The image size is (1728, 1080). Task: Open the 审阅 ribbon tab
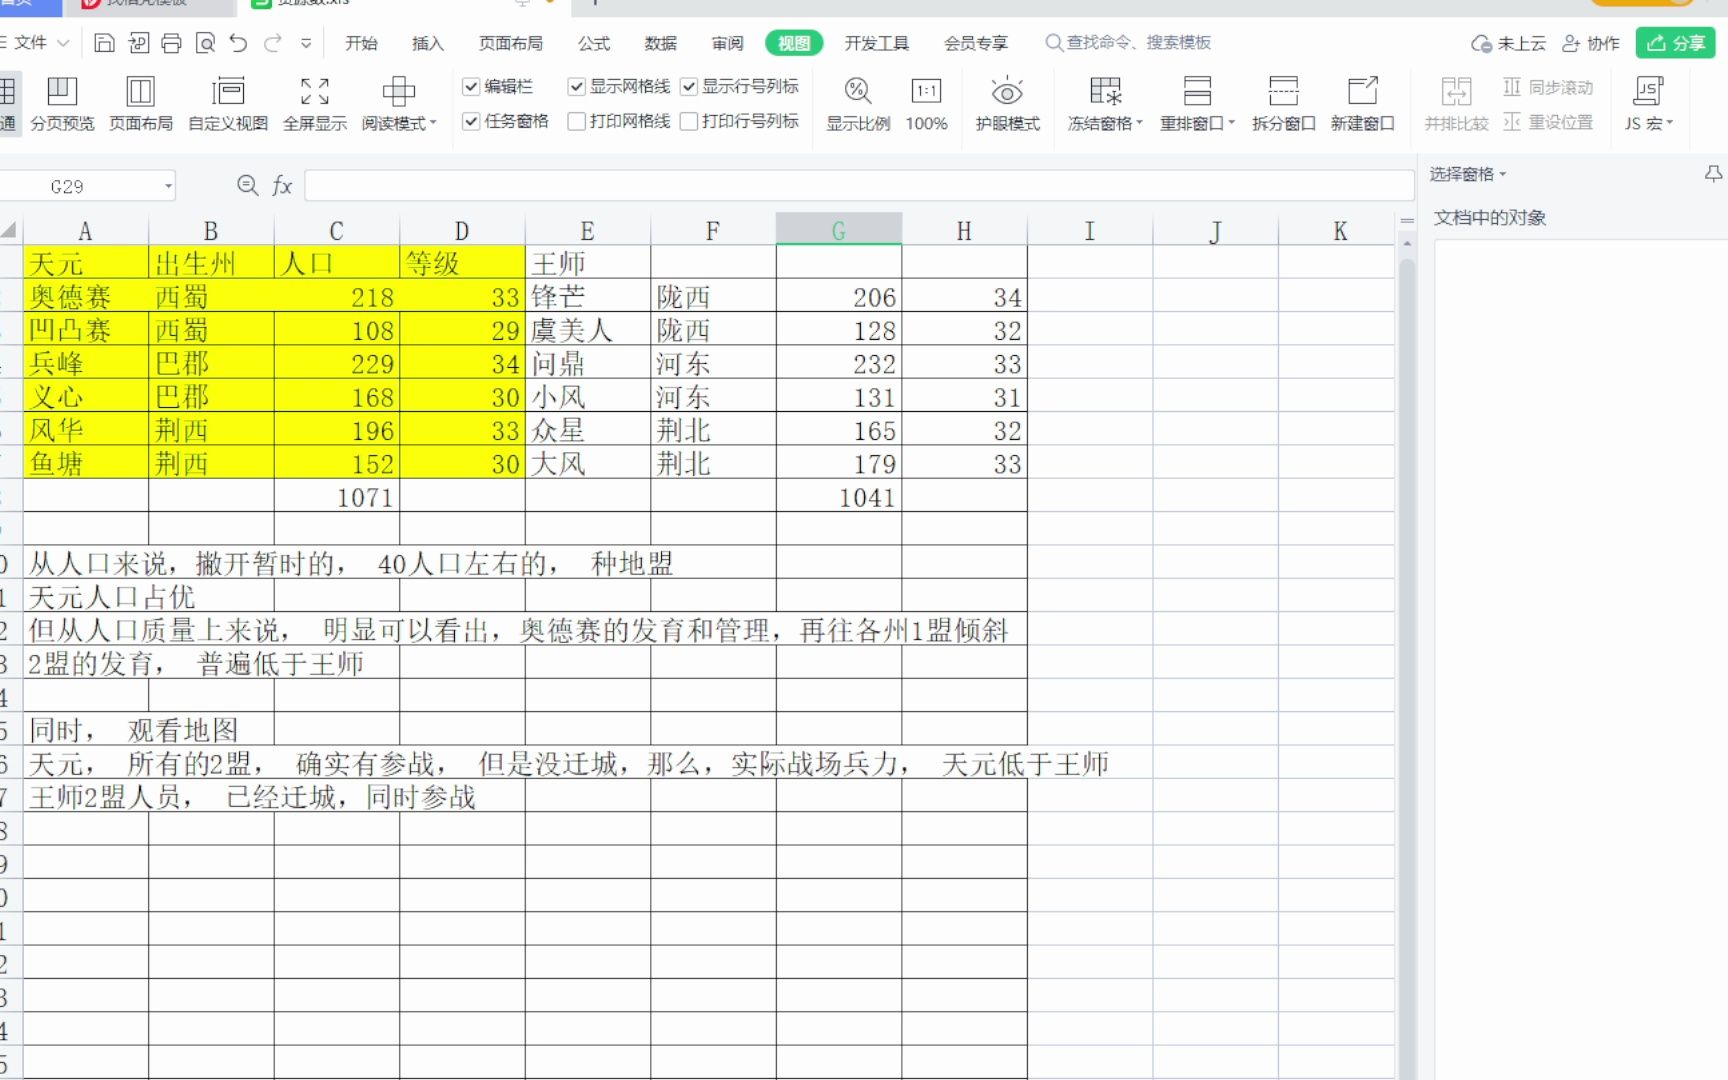pos(727,43)
